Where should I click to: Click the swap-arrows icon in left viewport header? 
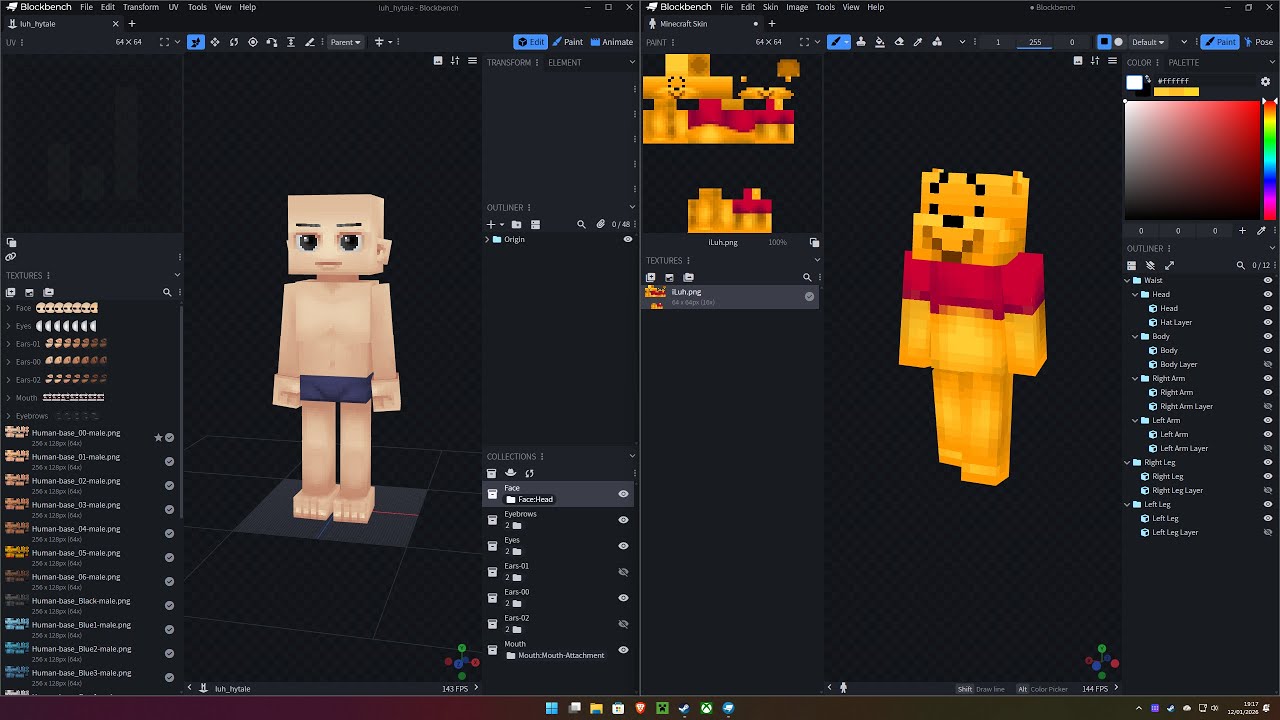point(455,61)
